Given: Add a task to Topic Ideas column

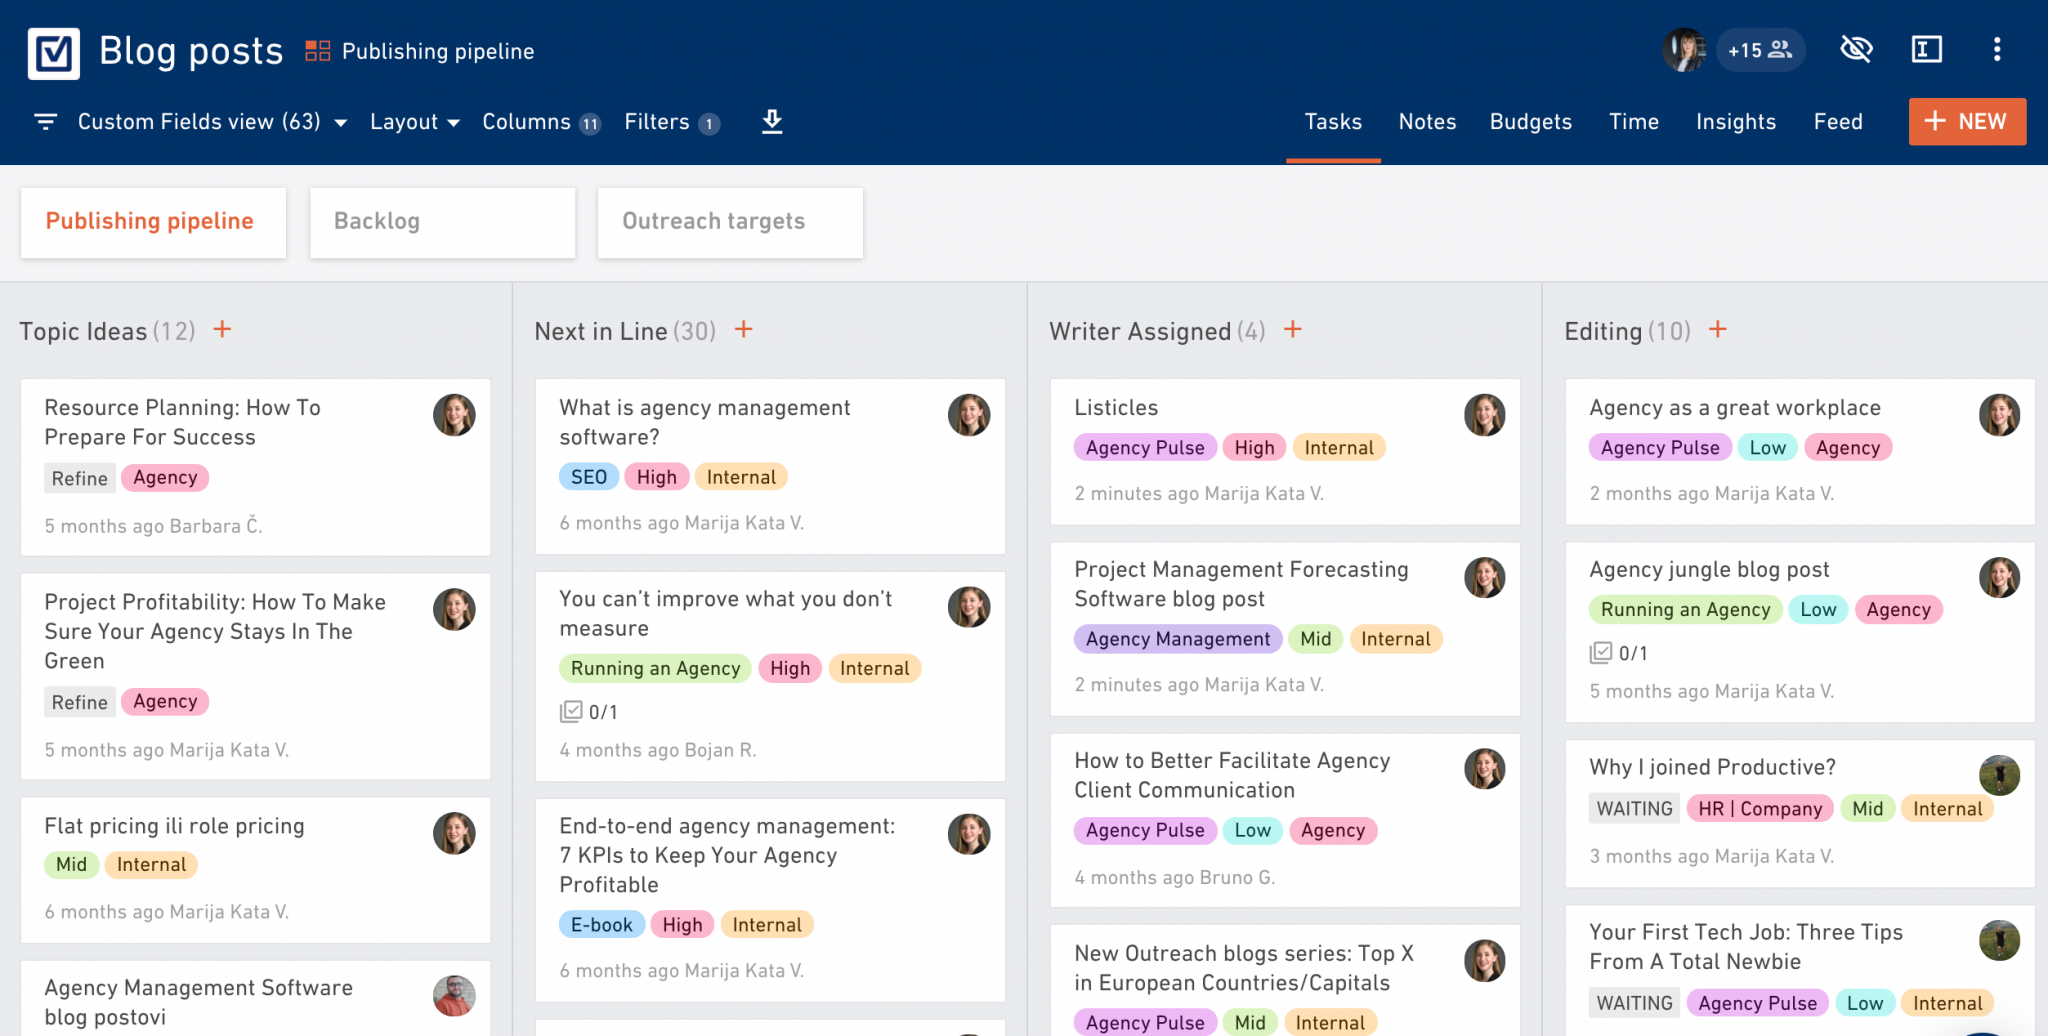Looking at the screenshot, I should pyautogui.click(x=222, y=329).
